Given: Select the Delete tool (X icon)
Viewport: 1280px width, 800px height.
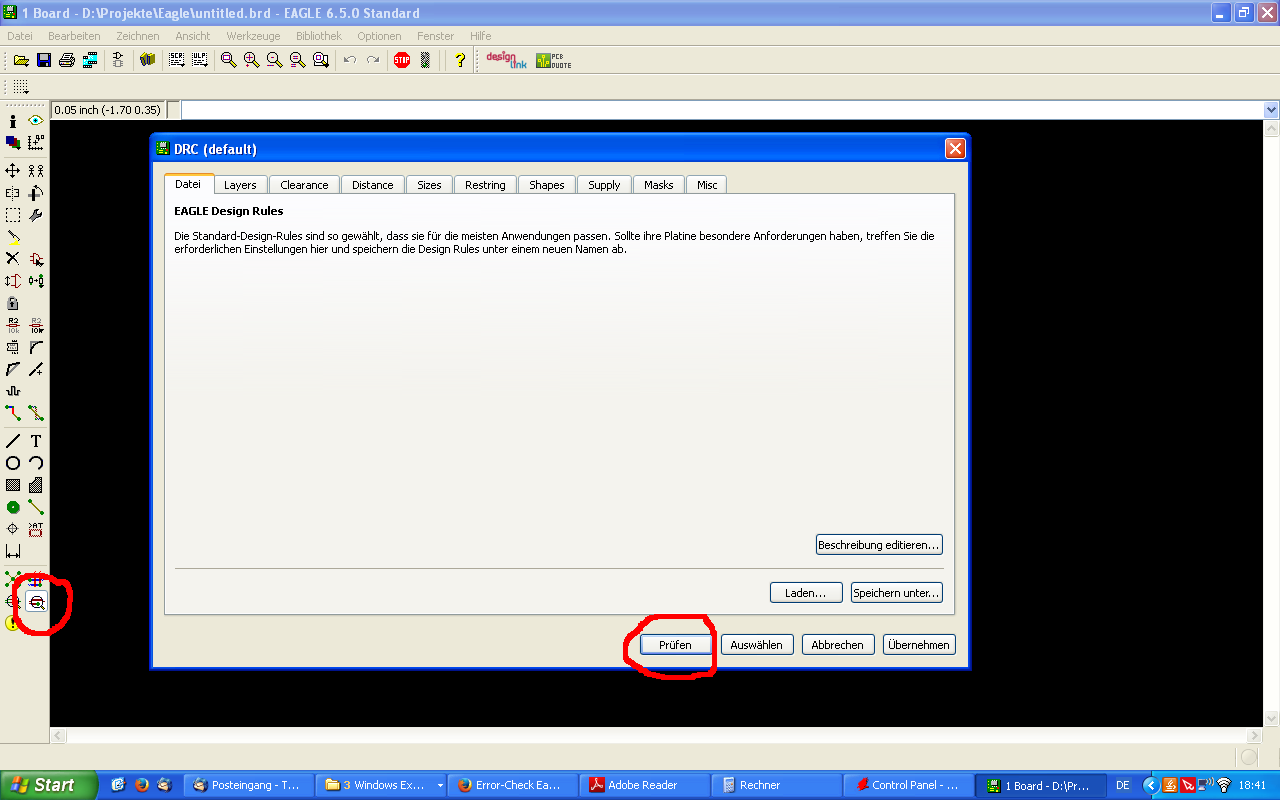Looking at the screenshot, I should tap(13, 259).
